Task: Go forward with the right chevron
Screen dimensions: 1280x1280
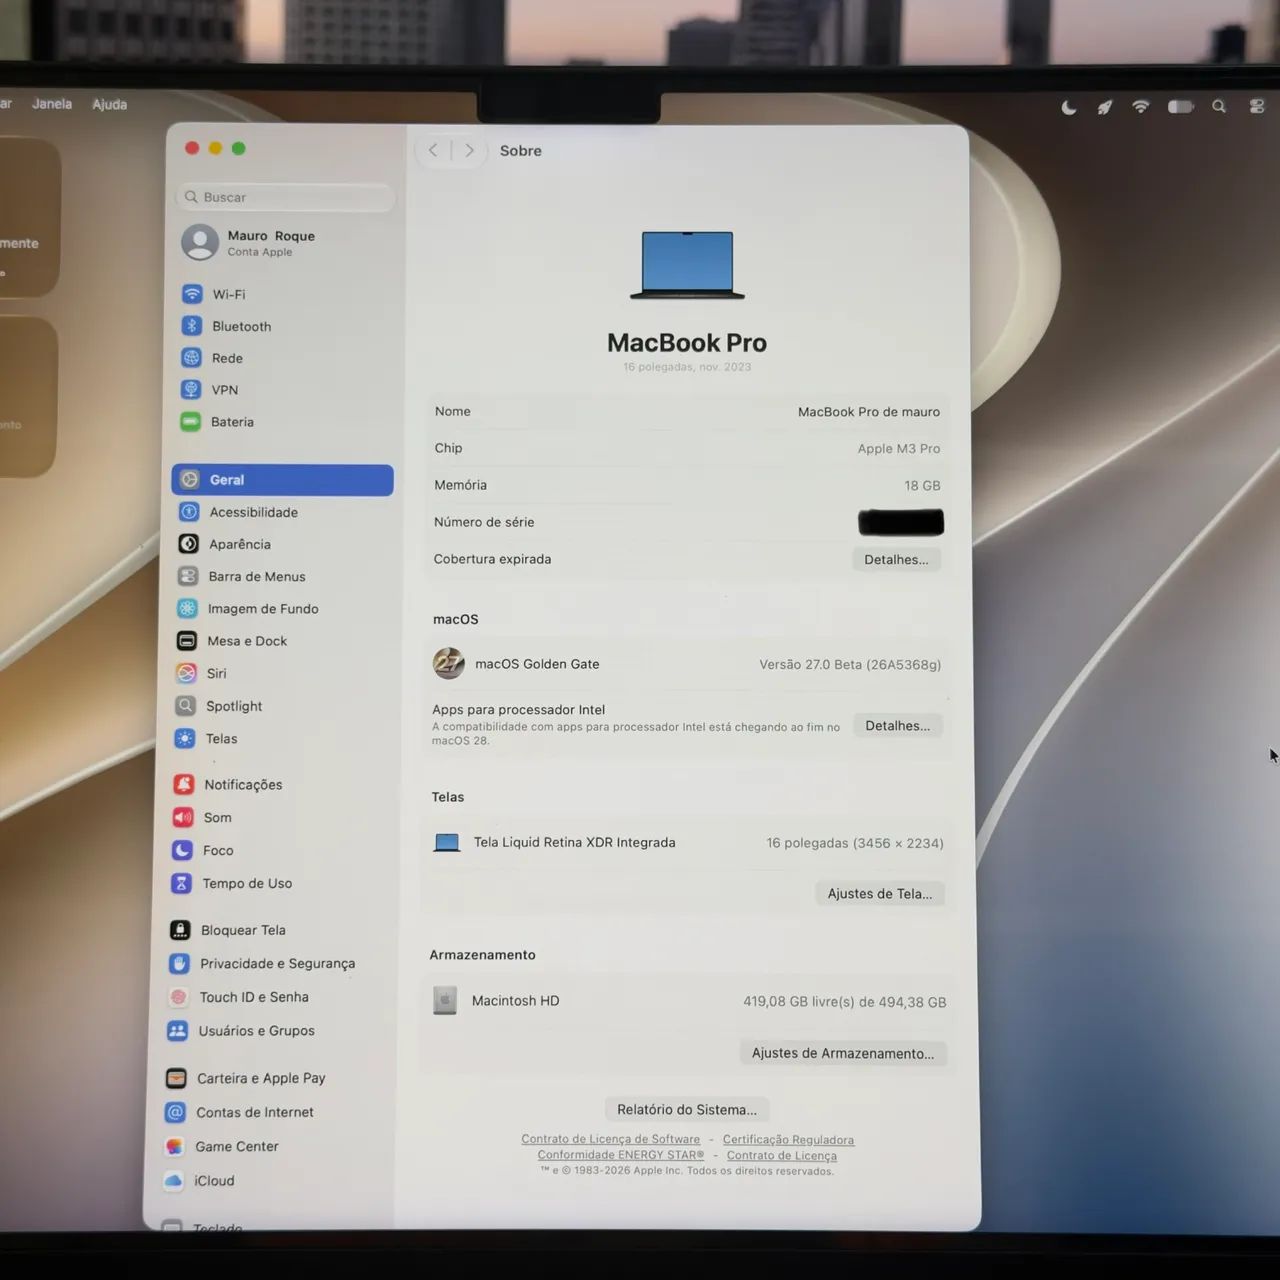Action: tap(469, 150)
